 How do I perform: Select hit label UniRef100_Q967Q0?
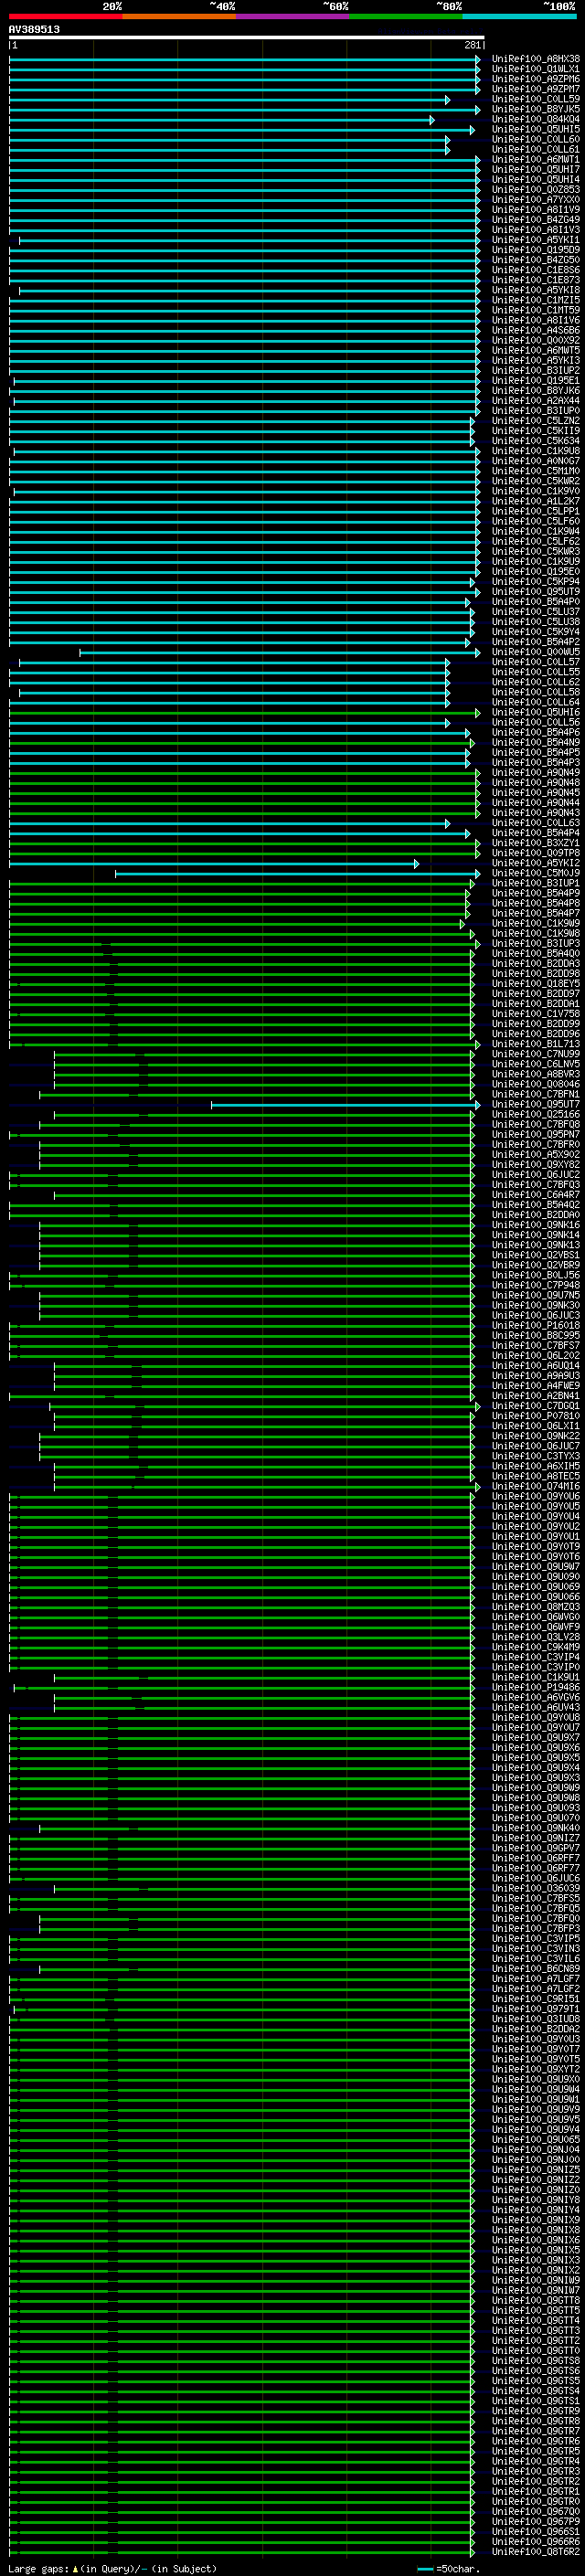(536, 2511)
